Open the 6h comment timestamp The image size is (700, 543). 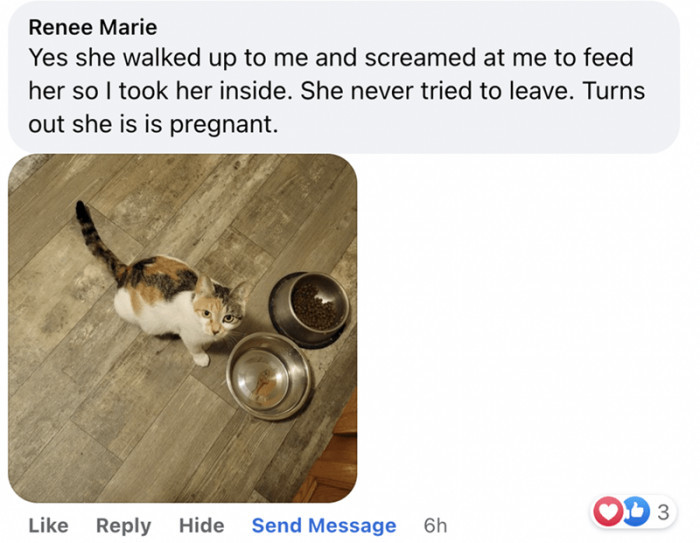pyautogui.click(x=435, y=526)
